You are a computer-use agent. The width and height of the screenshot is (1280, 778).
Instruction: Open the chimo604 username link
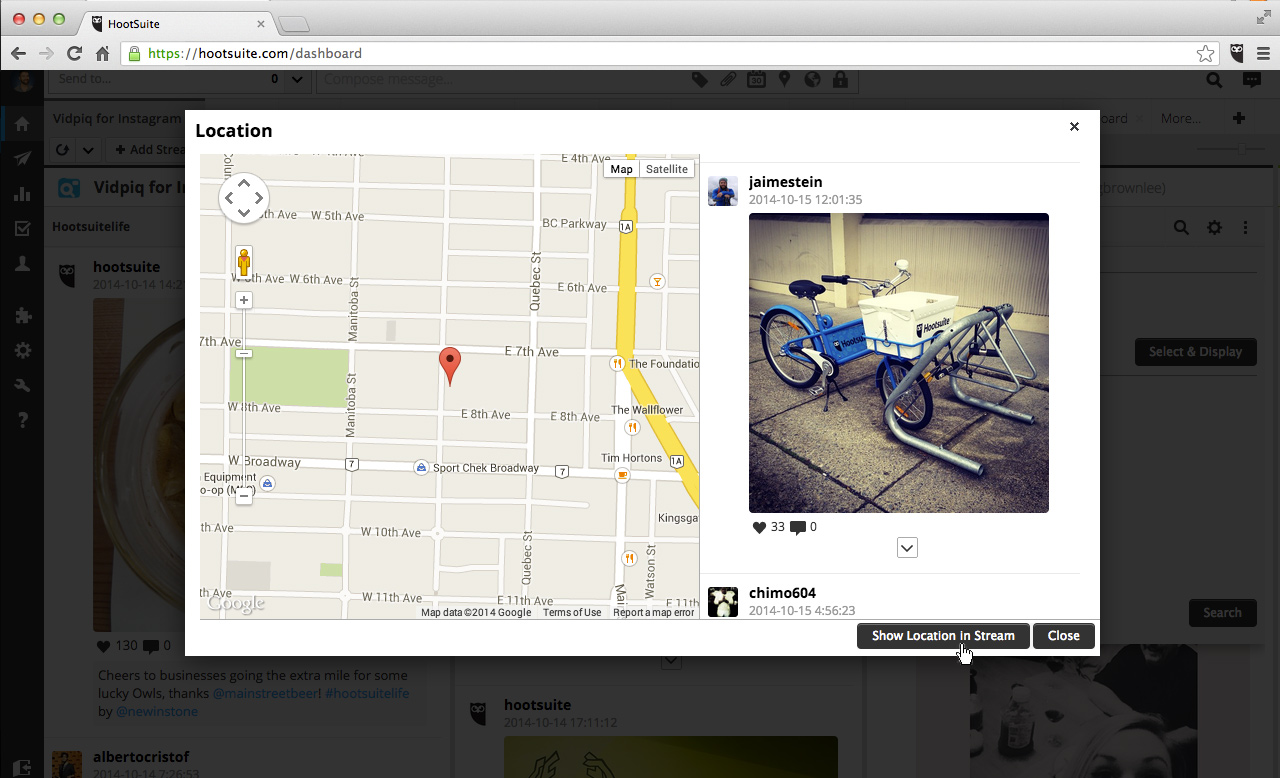782,593
